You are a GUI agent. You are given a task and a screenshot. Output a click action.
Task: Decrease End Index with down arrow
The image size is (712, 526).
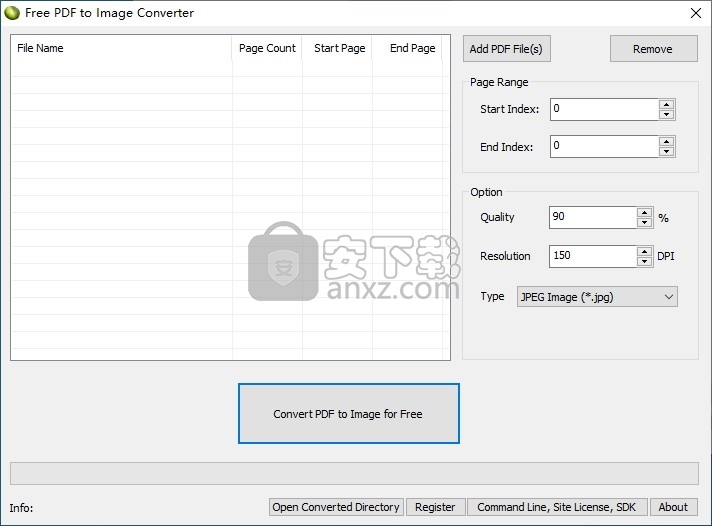pos(667,152)
